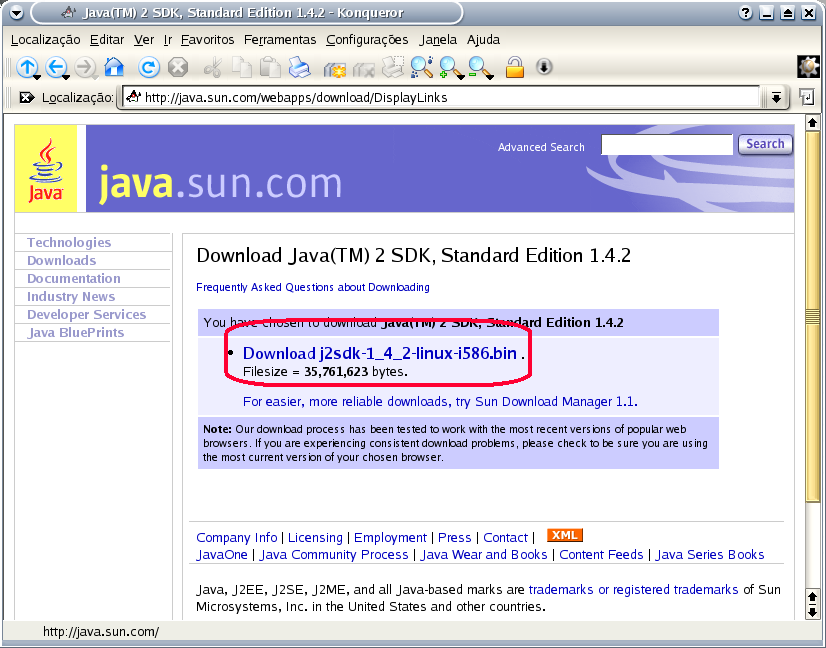Click the vertical scrollbar up arrow
The height and width of the screenshot is (648, 826).
pyautogui.click(x=812, y=123)
